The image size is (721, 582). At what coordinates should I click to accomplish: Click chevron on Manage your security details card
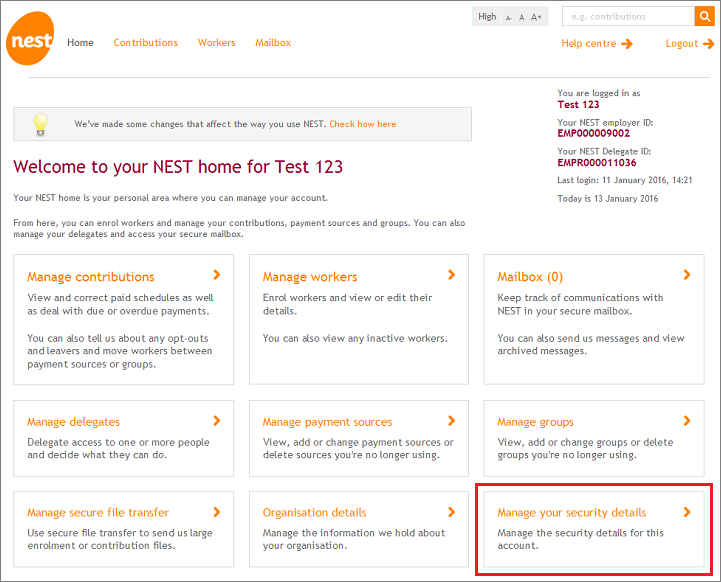click(x=687, y=512)
